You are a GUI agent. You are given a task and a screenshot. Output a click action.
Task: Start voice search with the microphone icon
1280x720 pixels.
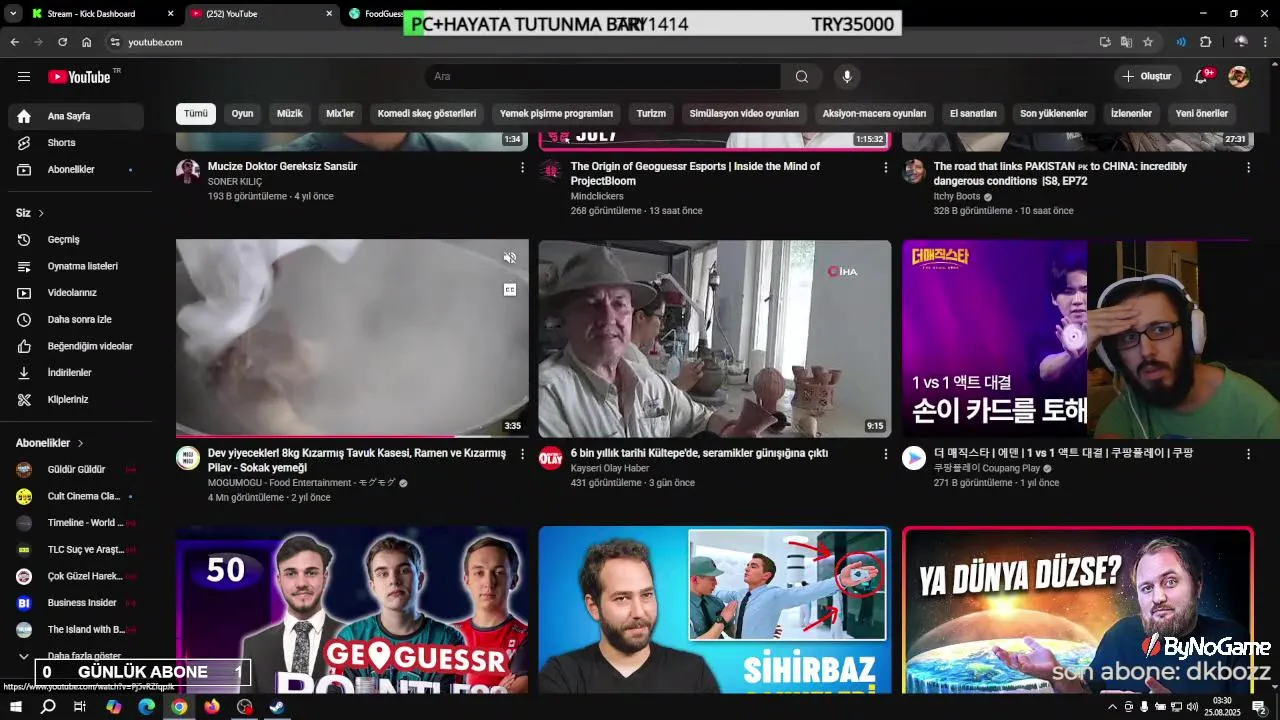tap(847, 77)
